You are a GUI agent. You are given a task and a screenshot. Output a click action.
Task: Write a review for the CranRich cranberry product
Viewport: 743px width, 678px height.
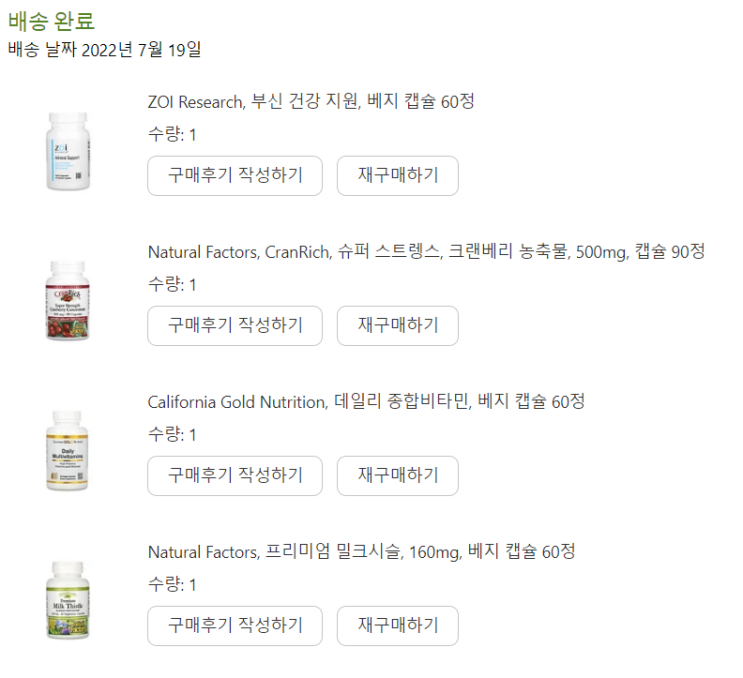pyautogui.click(x=235, y=325)
